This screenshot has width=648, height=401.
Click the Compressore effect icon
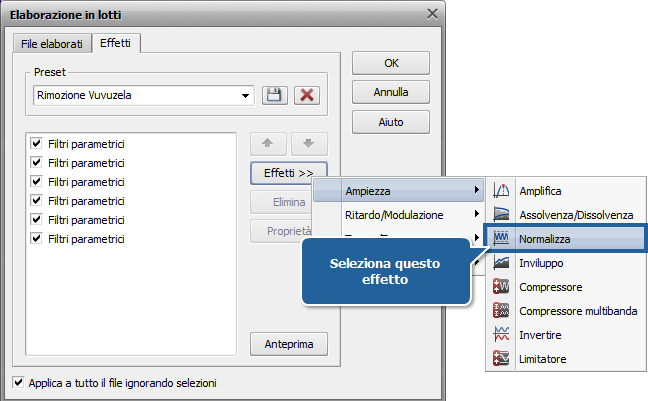(x=501, y=286)
